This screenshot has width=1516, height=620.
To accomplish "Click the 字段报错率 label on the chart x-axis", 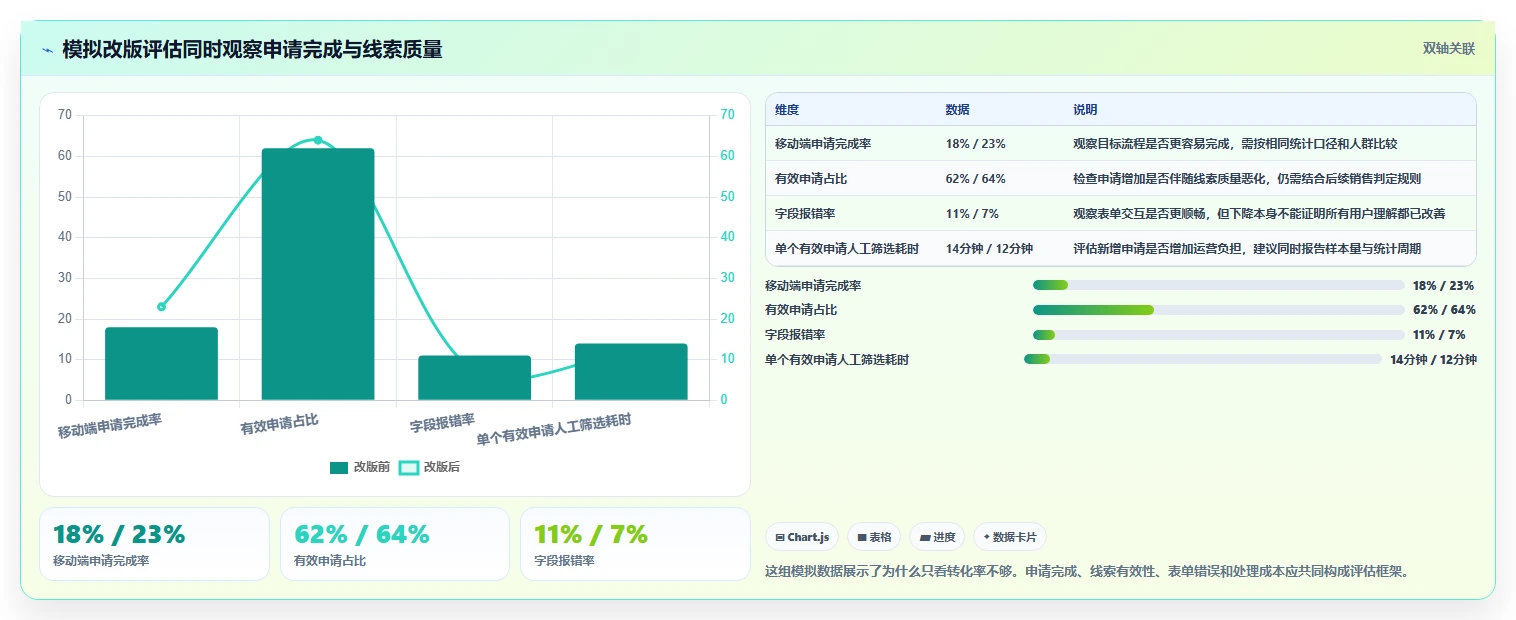I will coord(442,423).
